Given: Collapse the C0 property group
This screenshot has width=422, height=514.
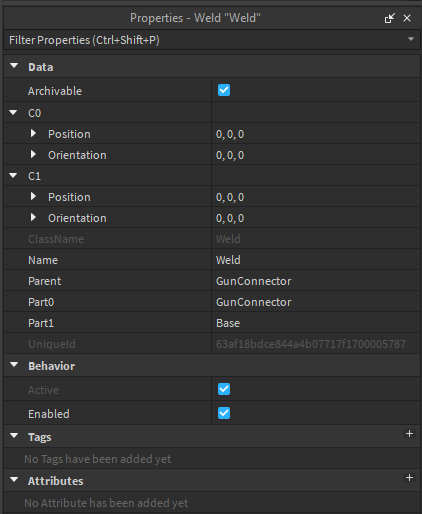Looking at the screenshot, I should tap(13, 113).
